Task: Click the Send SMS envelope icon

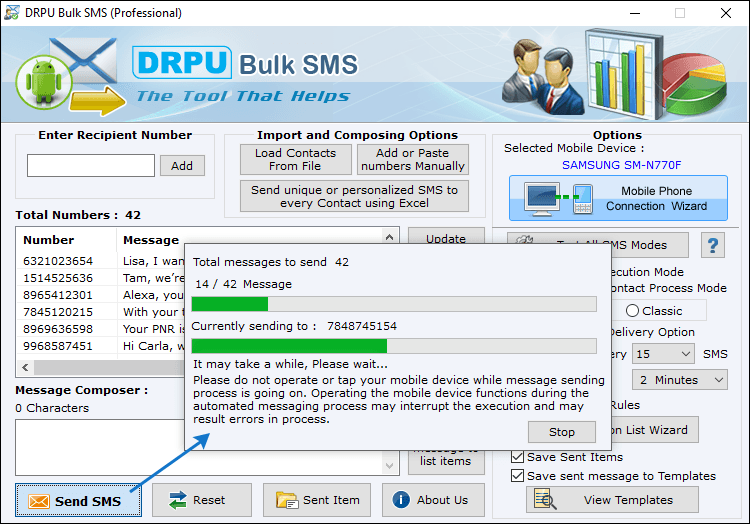Action: click(39, 501)
